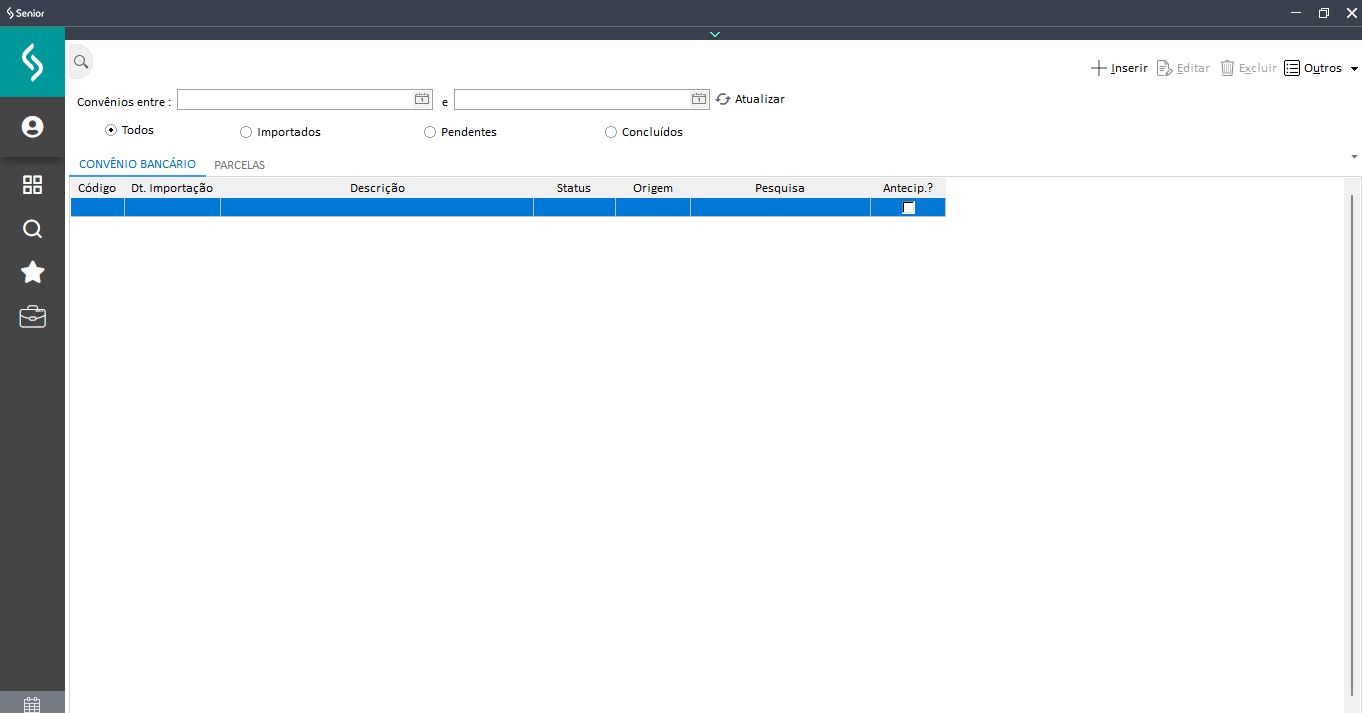Click the small arrow right of tabs
Viewport: 1362px width, 713px height.
[x=1354, y=157]
